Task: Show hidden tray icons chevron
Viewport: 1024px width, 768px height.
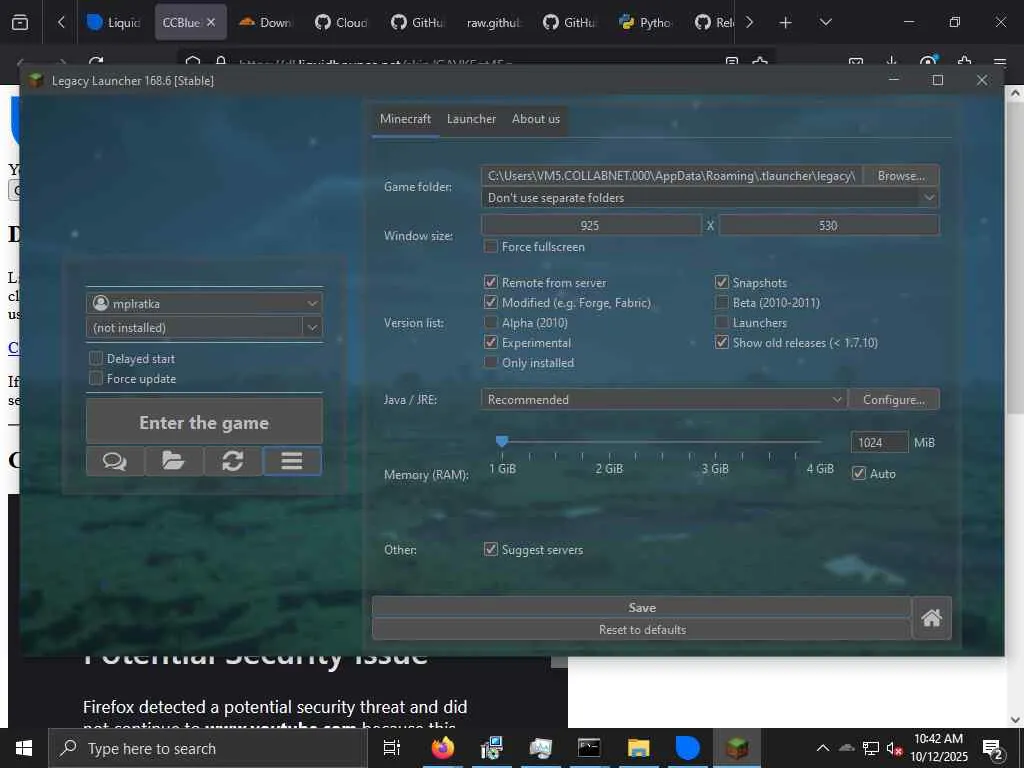Action: pyautogui.click(x=823, y=748)
